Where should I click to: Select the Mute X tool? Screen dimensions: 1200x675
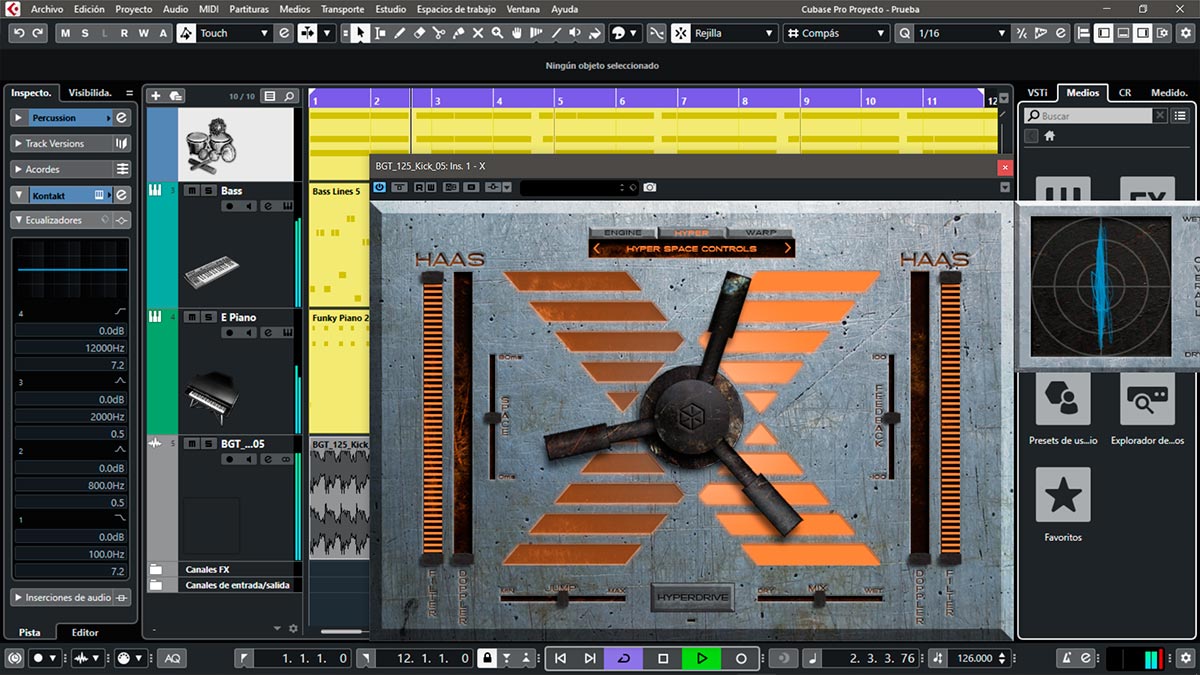click(x=478, y=33)
